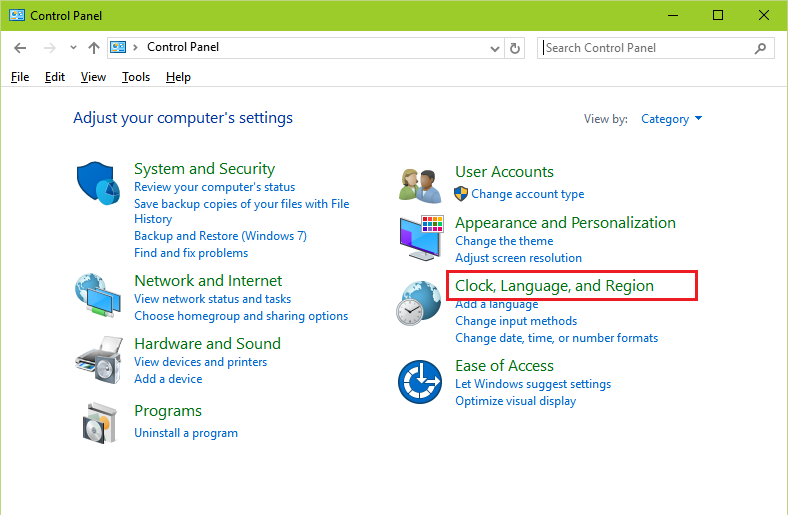Open the Tools menu
Viewport: 788px width, 515px height.
point(136,77)
